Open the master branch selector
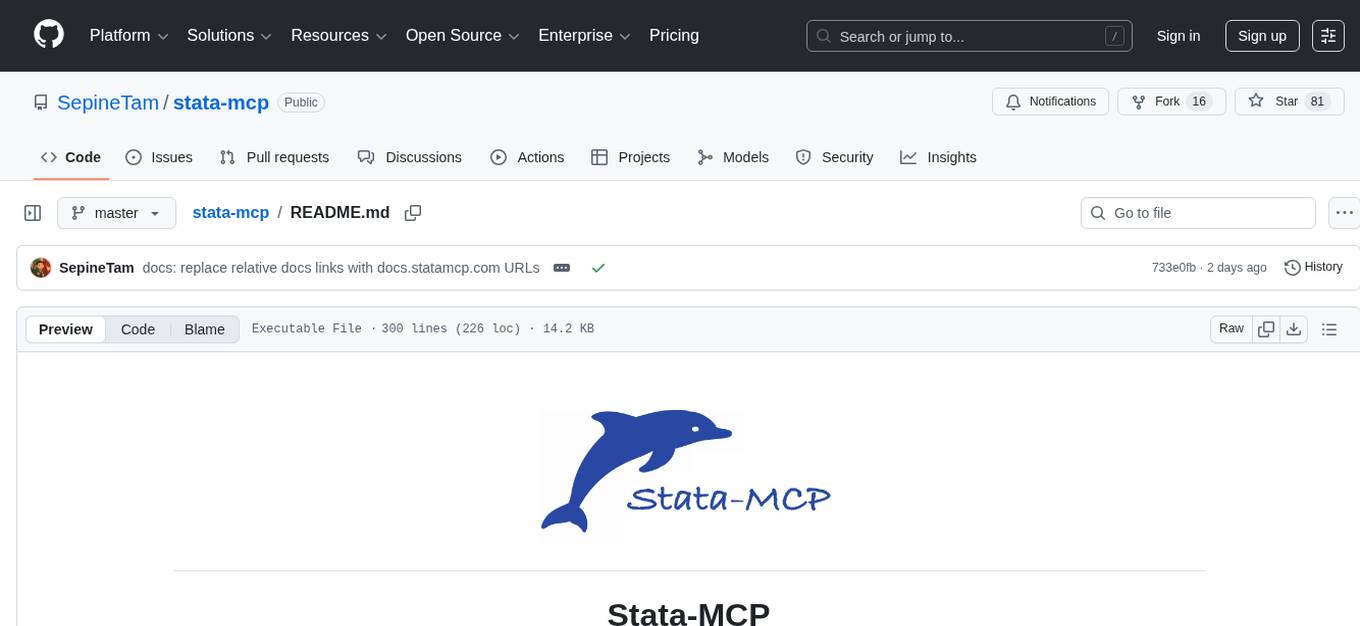Image resolution: width=1360 pixels, height=626 pixels. 116,212
